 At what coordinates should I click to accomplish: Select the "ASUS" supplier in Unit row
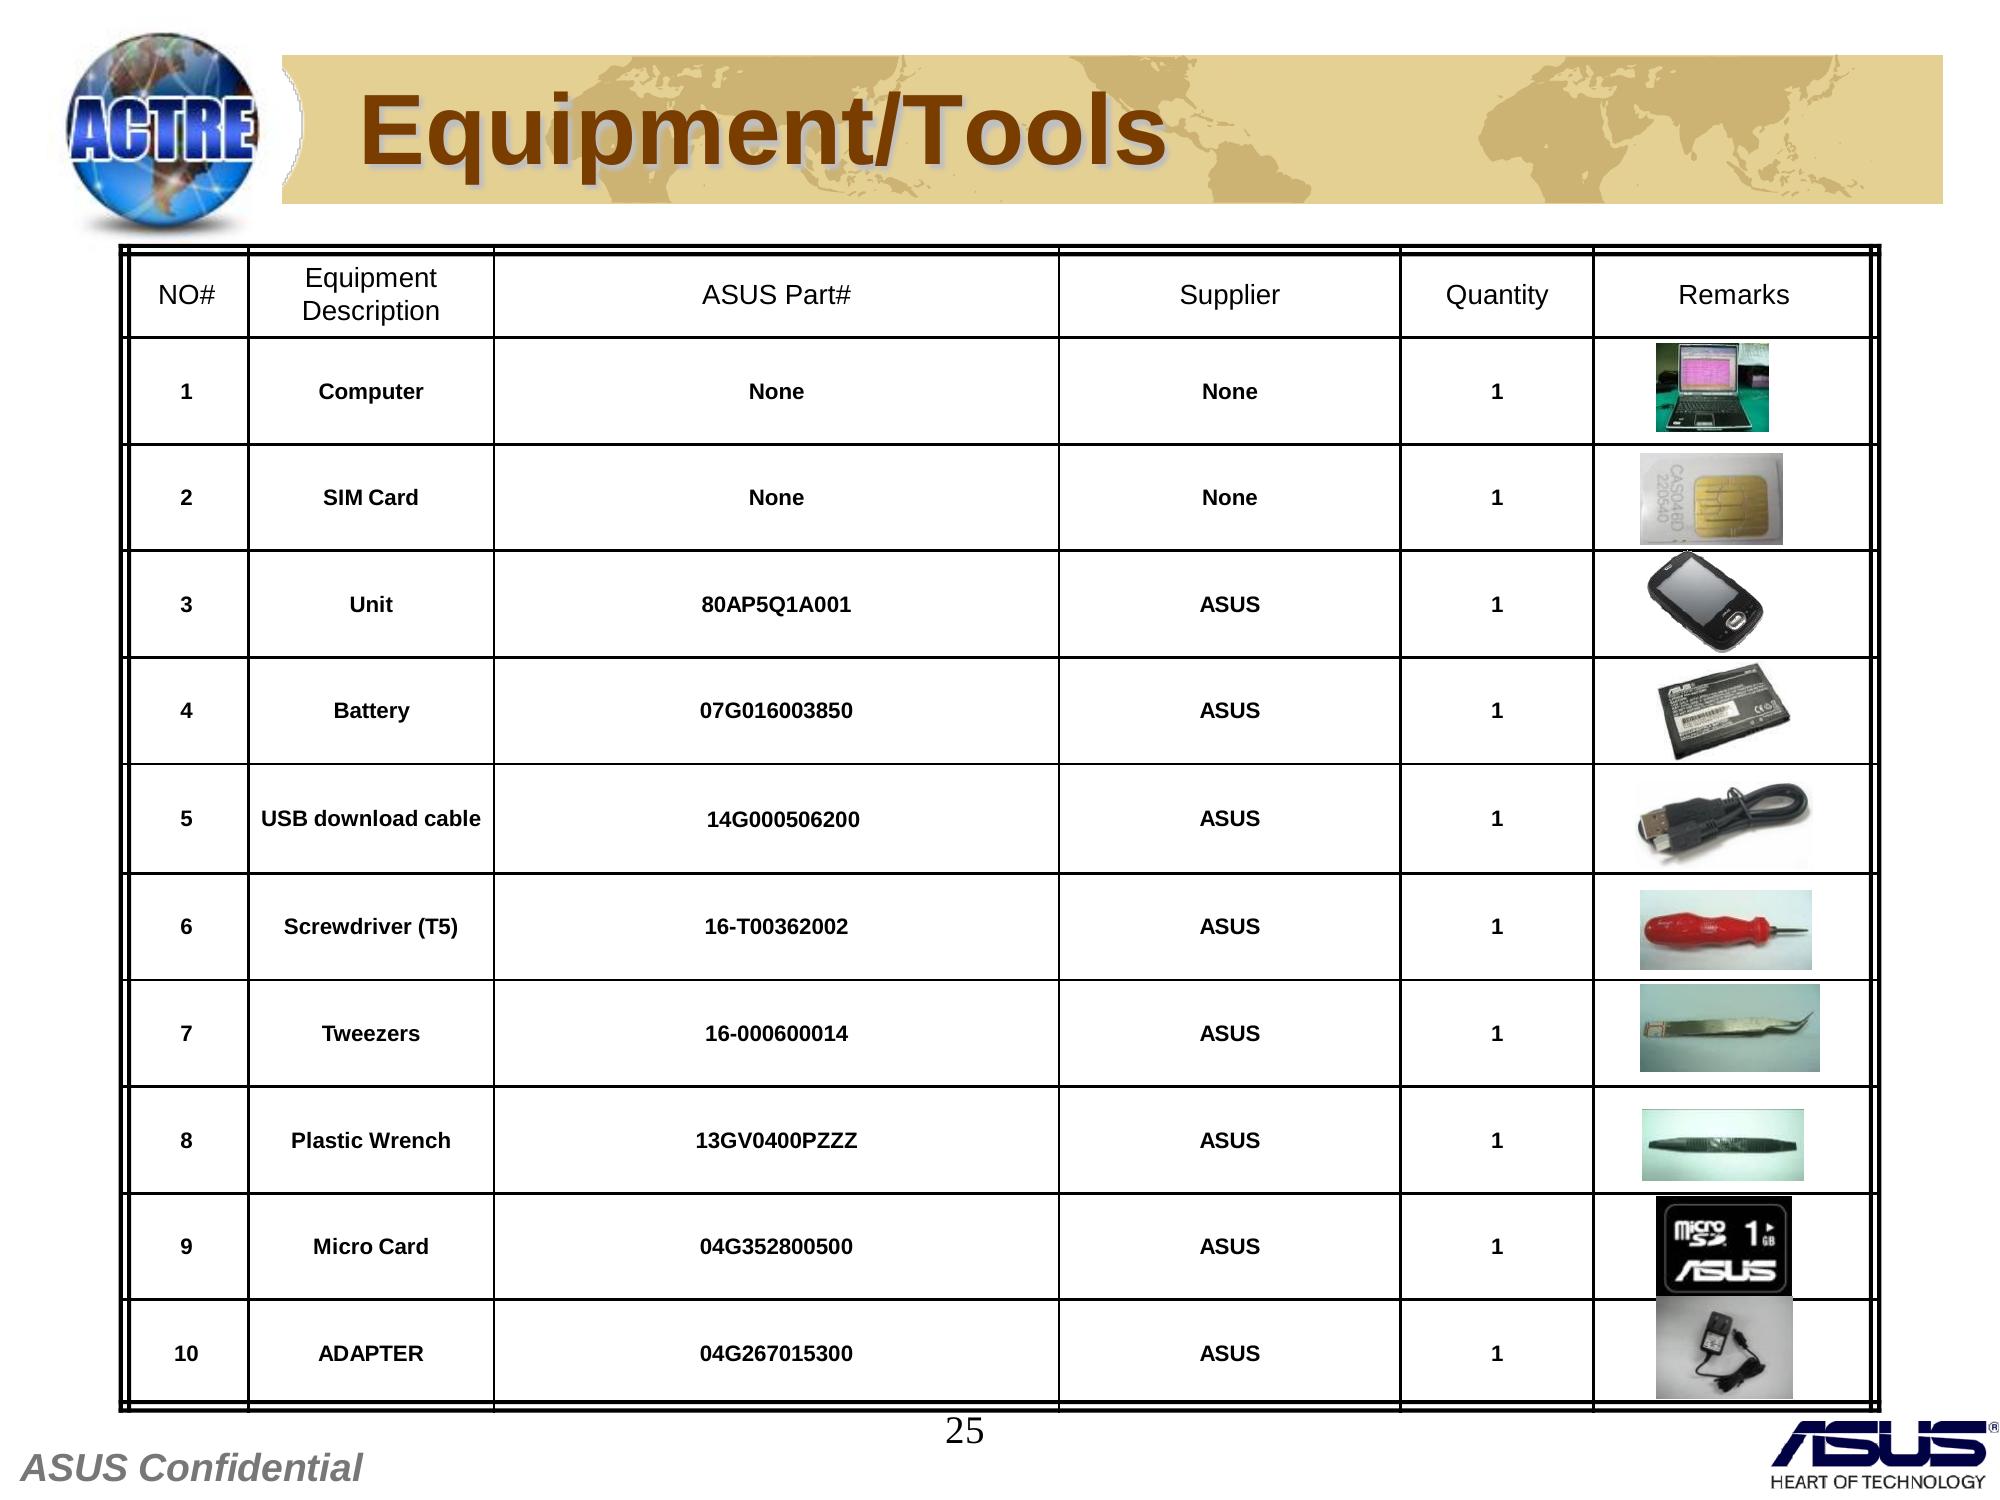click(1229, 605)
